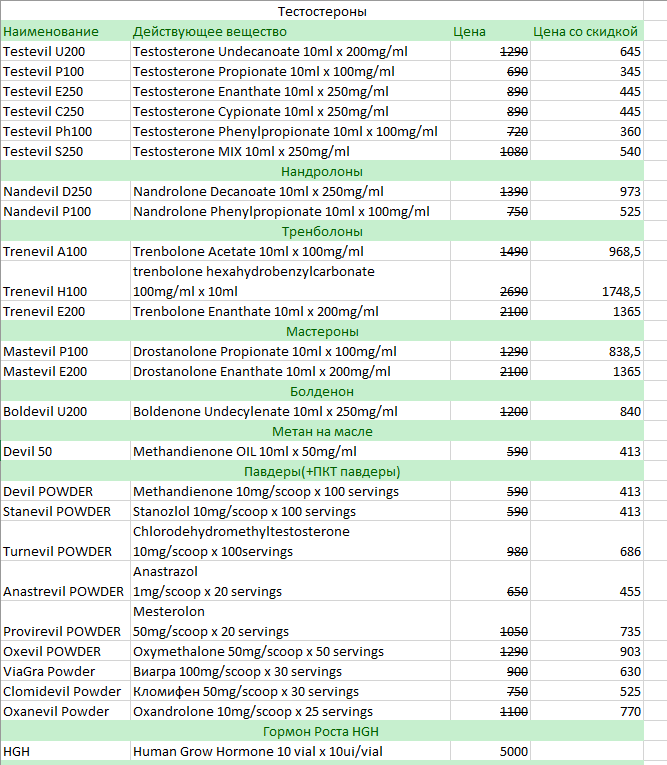Click the crossed-out price 2690 cell
This screenshot has width=667, height=765.
tap(512, 291)
